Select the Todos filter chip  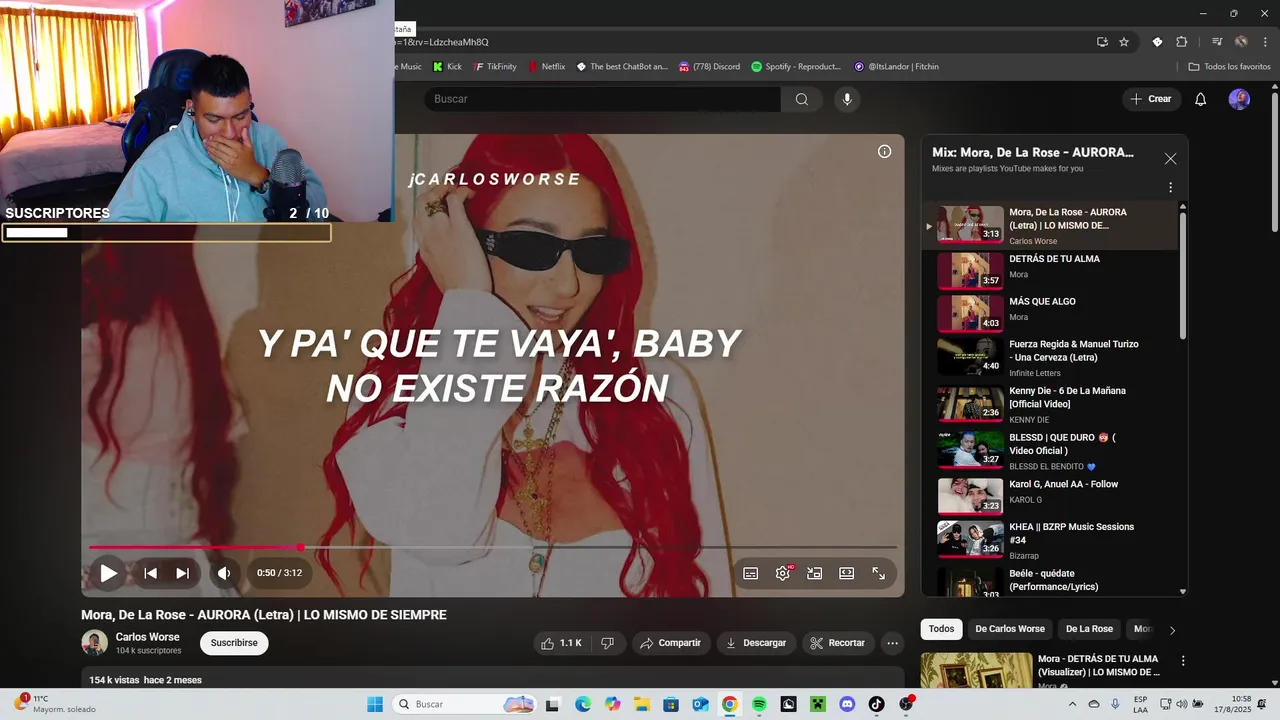pos(941,629)
